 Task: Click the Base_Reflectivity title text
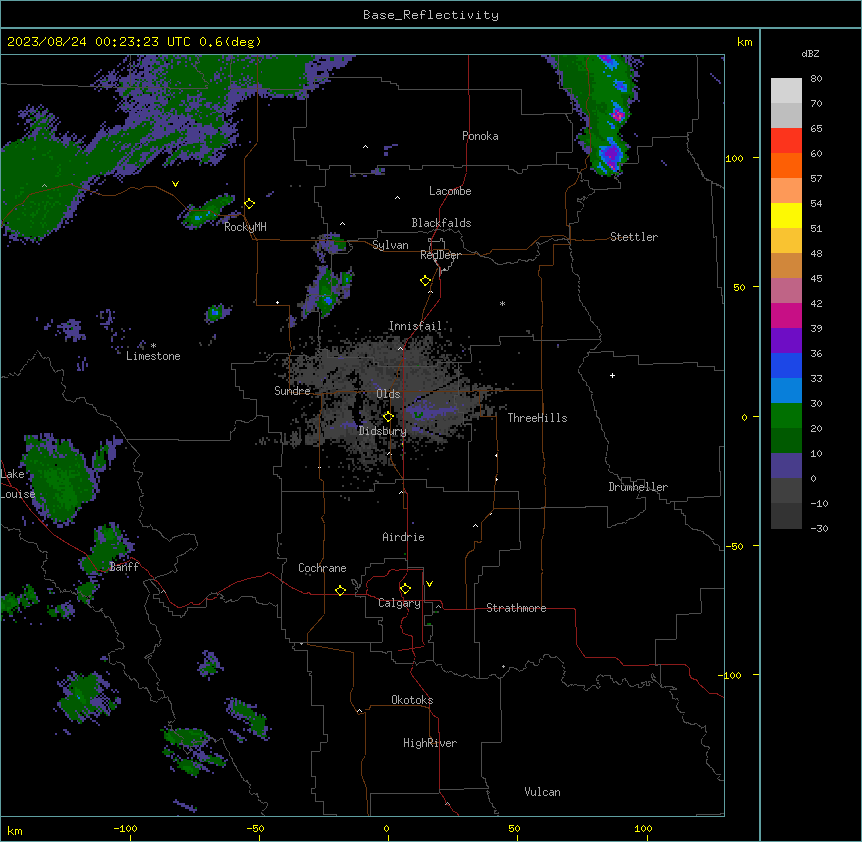click(431, 15)
